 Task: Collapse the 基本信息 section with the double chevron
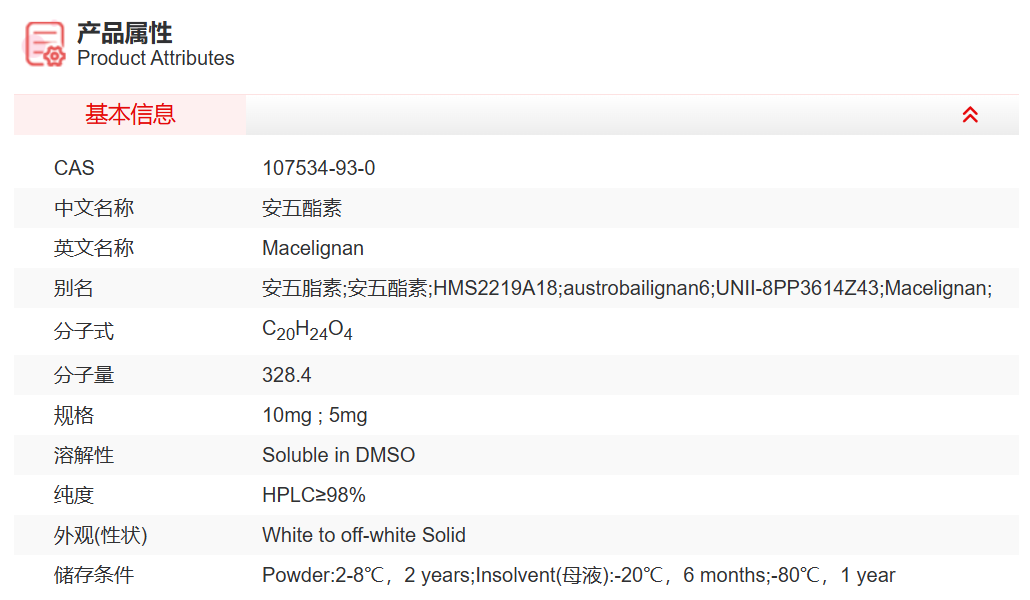(969, 115)
